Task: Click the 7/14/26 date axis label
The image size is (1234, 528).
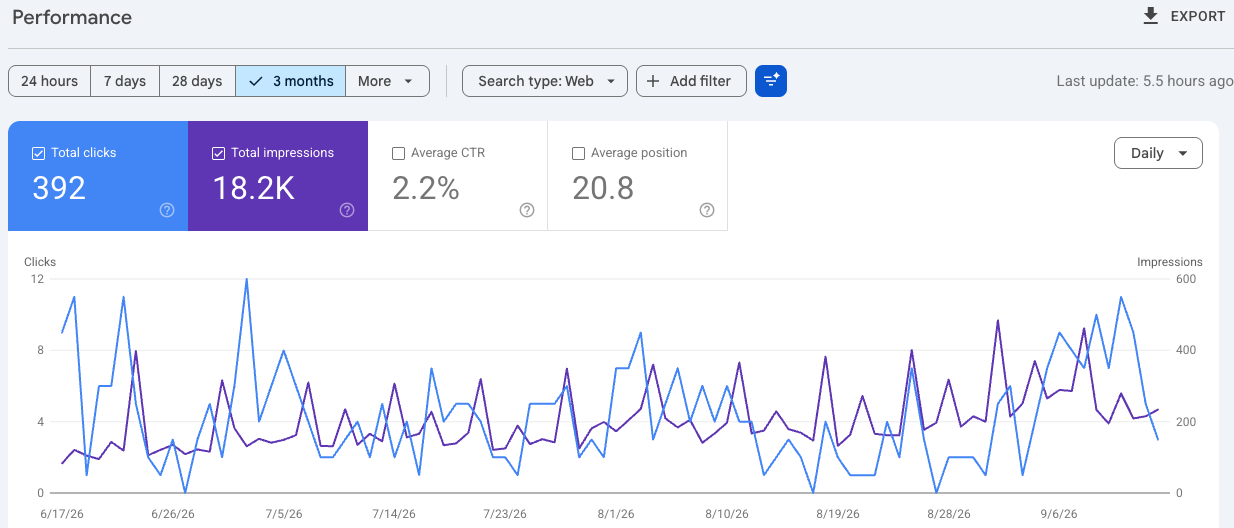Action: [x=393, y=514]
